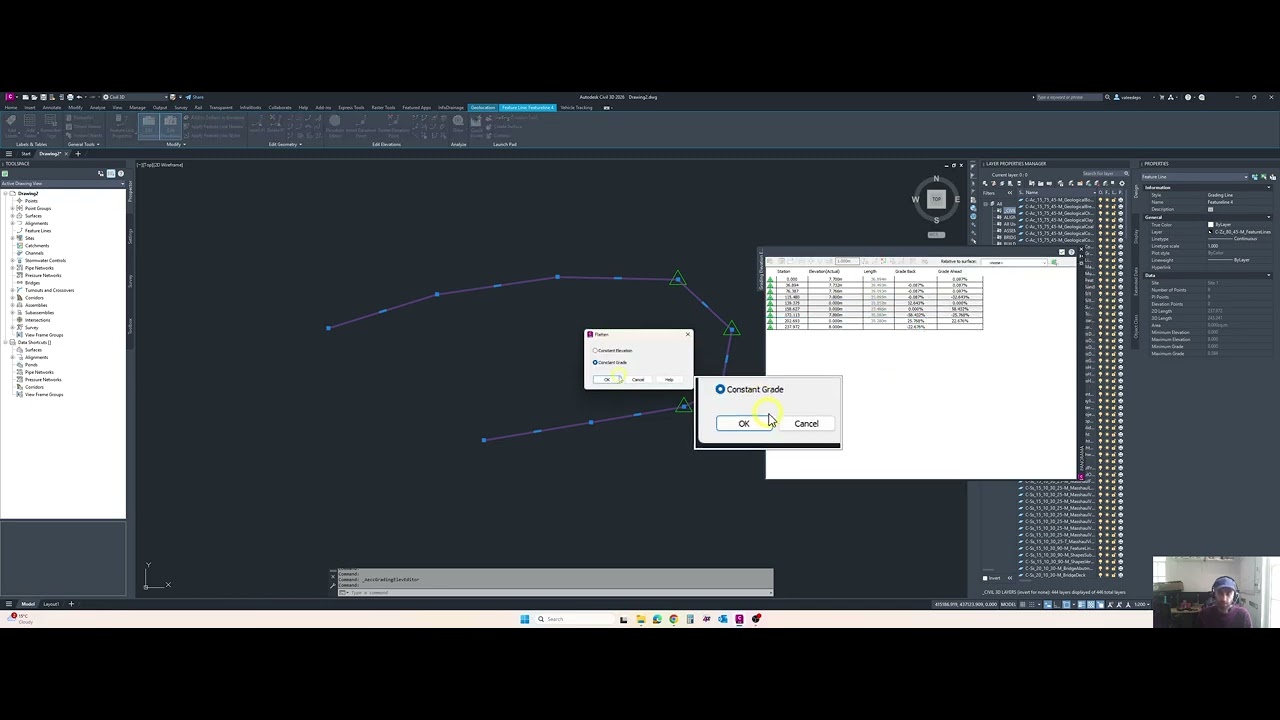This screenshot has height=720, width=1280.
Task: Toggle the Edit Elevations ribbon button
Action: coord(170,126)
